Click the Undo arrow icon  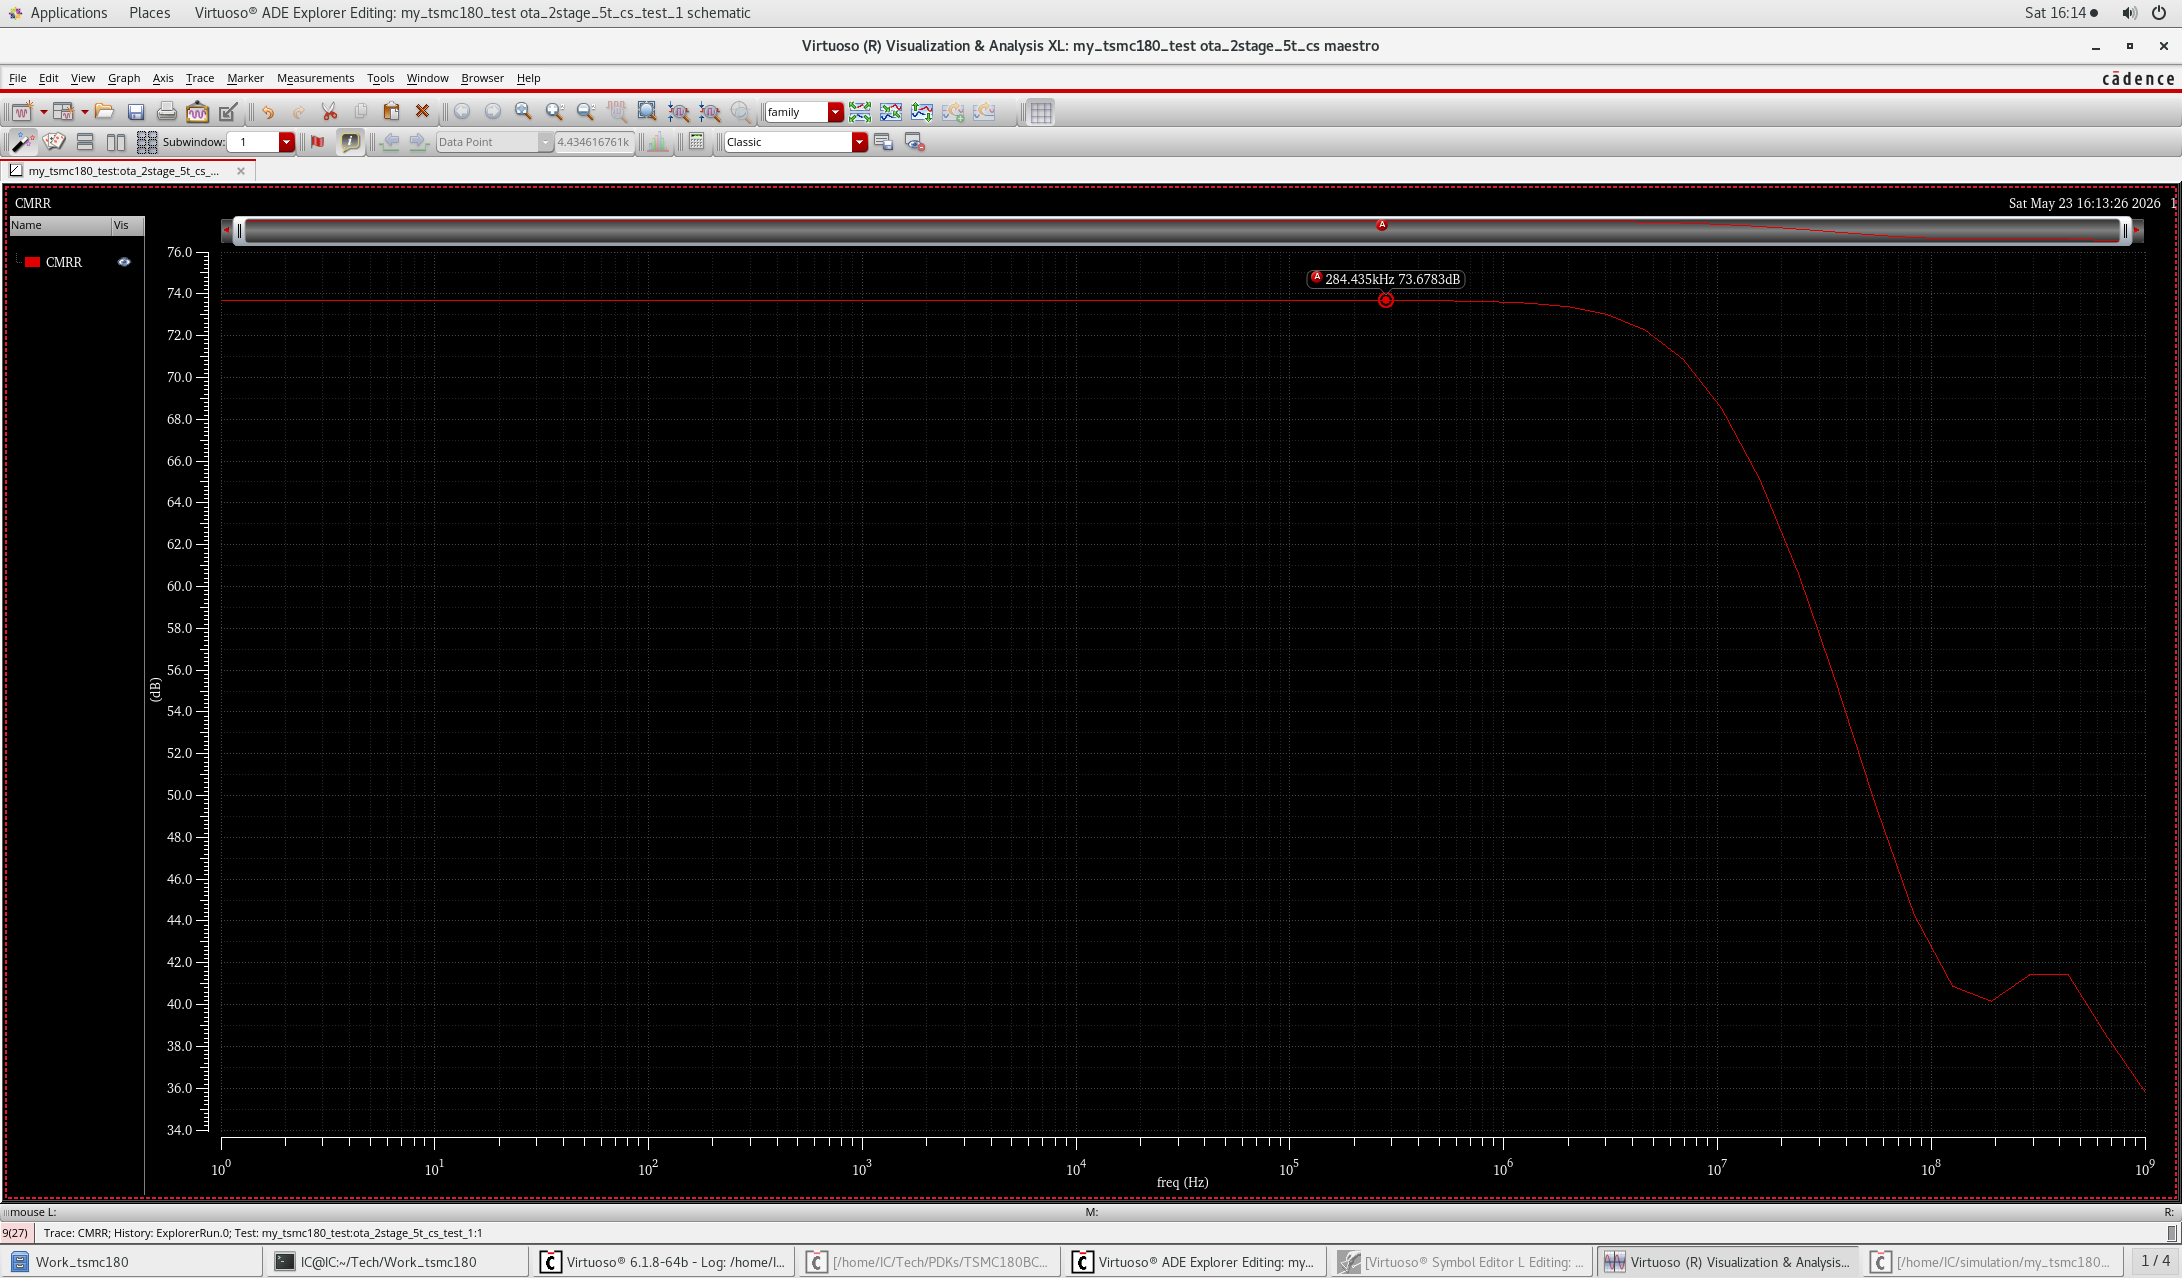(268, 112)
